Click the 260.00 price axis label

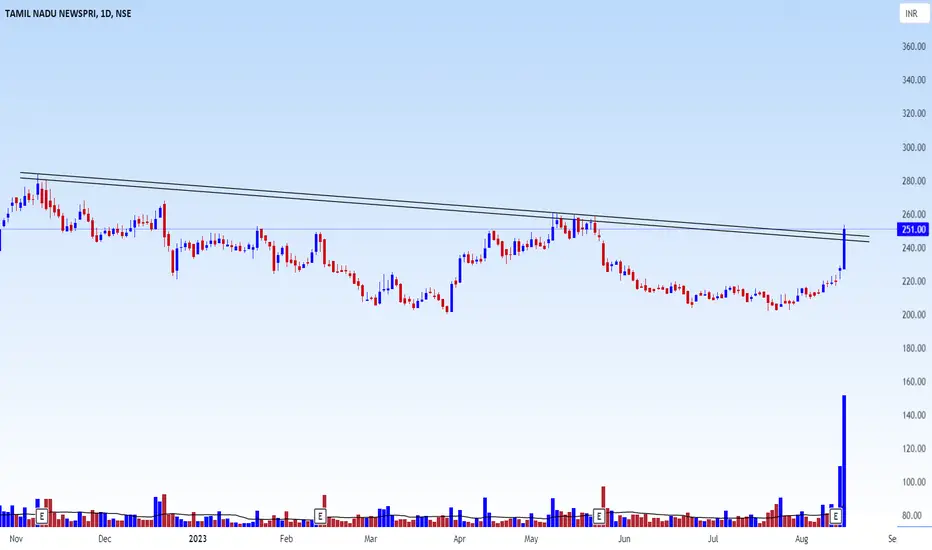pos(914,214)
